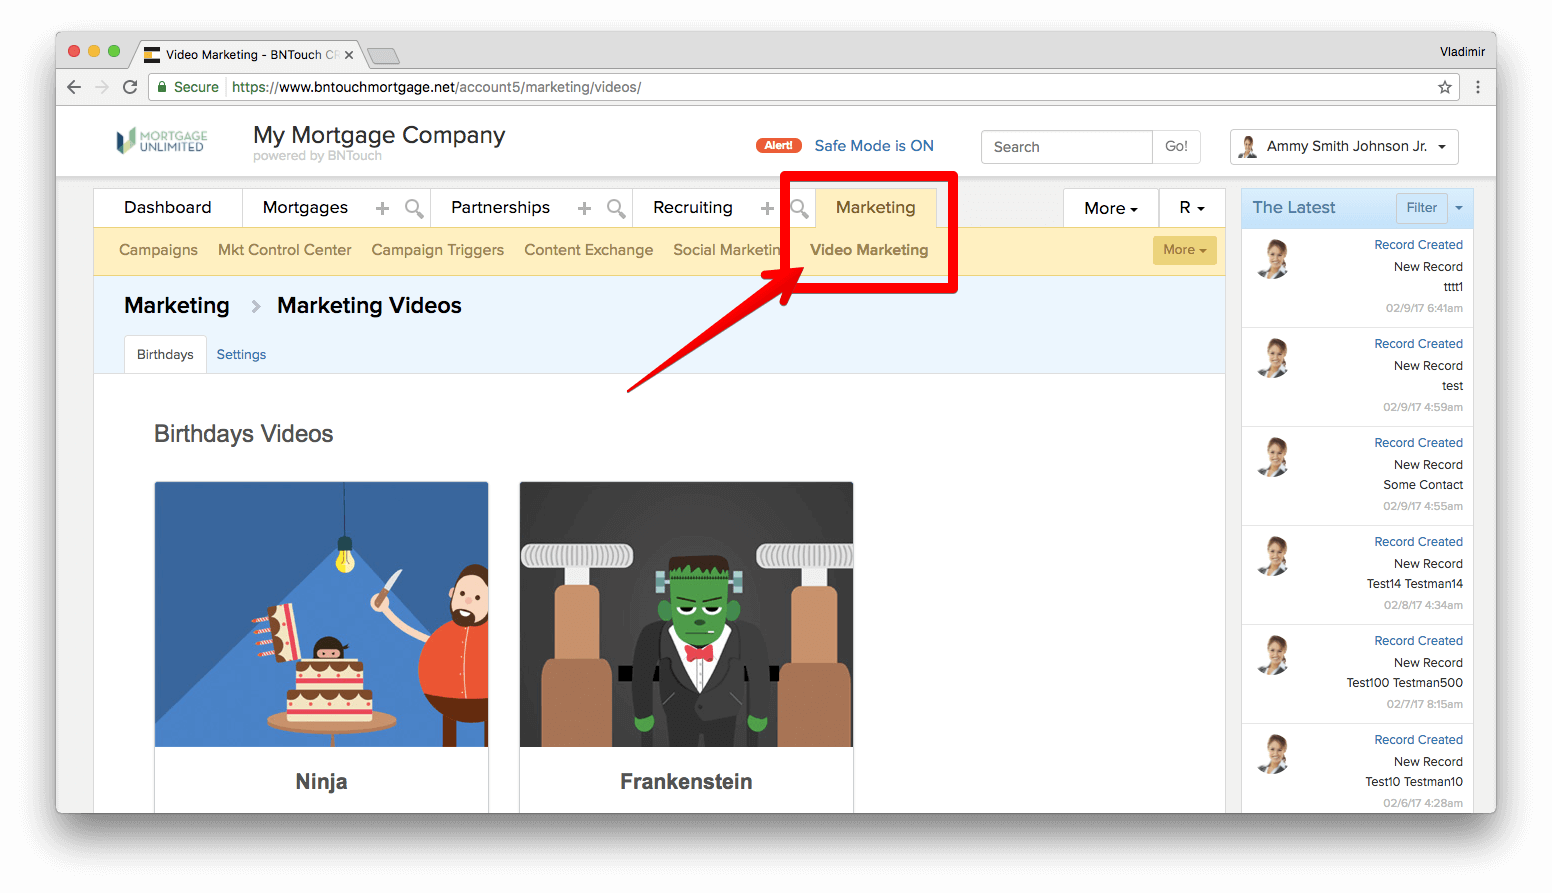The width and height of the screenshot is (1552, 893).
Task: Bookmark page with star icon
Action: coord(1445,87)
